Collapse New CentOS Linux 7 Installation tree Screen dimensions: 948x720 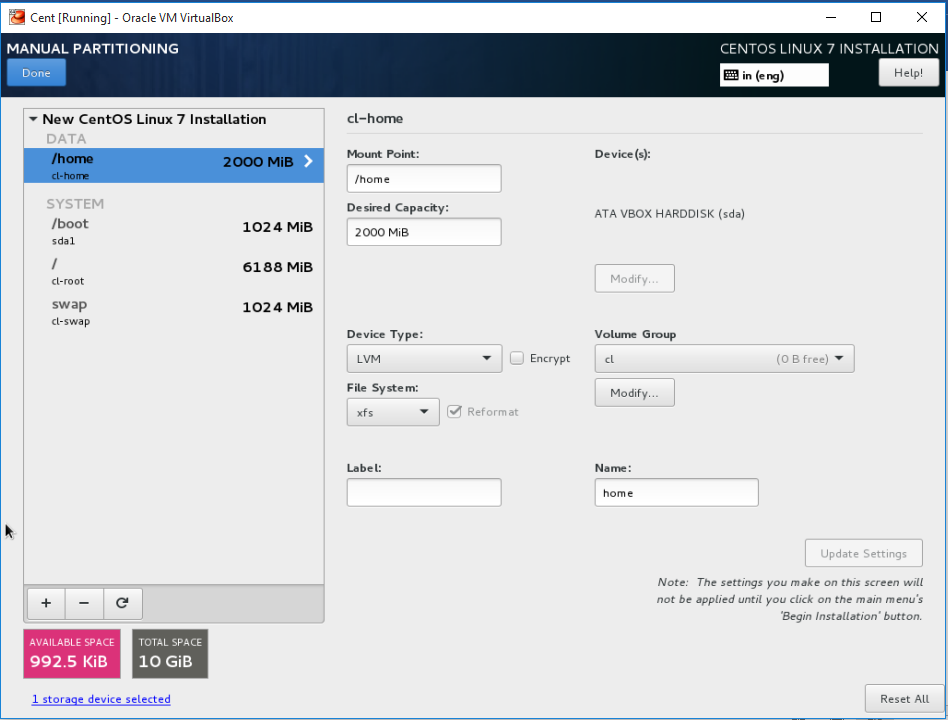click(33, 119)
